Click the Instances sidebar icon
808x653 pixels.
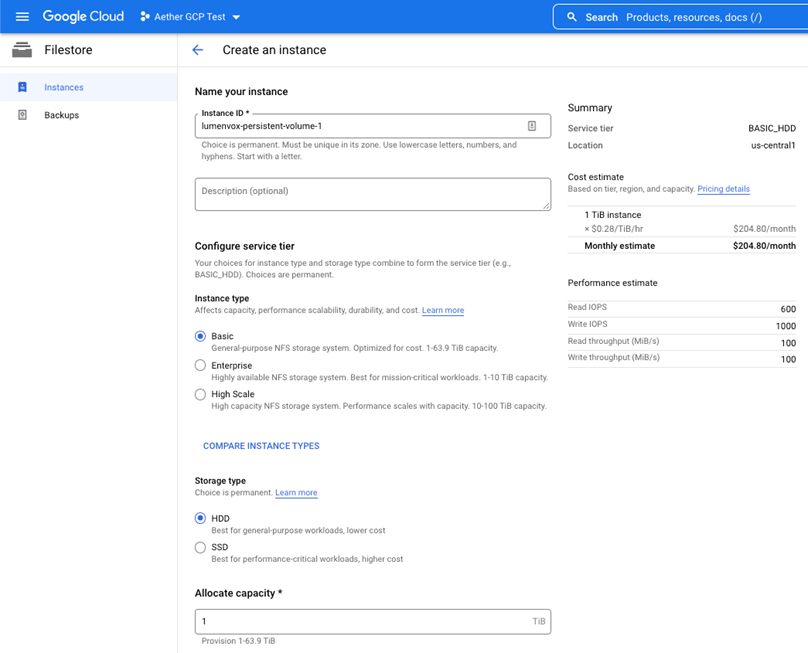pyautogui.click(x=23, y=88)
